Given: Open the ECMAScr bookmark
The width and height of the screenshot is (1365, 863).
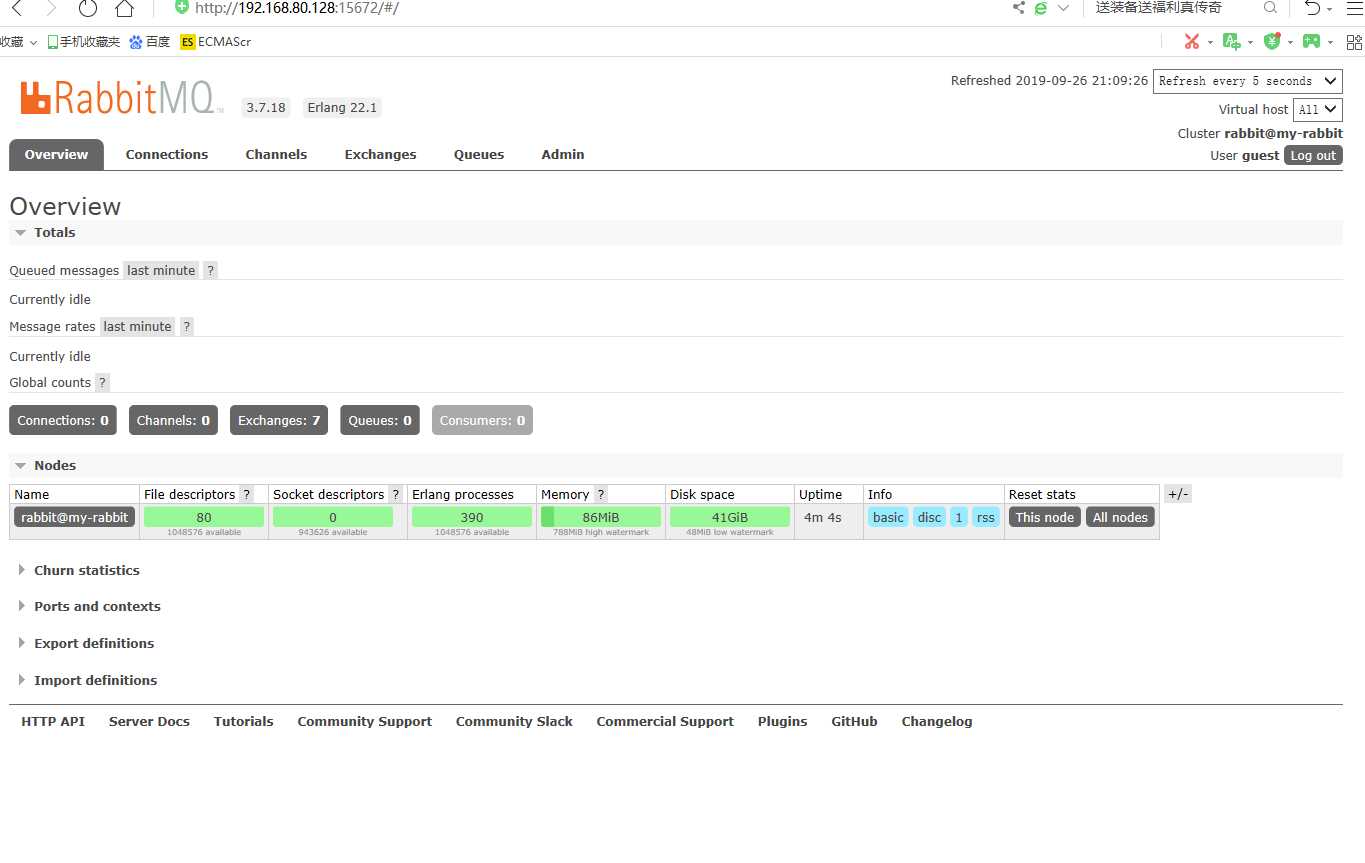Looking at the screenshot, I should (216, 42).
